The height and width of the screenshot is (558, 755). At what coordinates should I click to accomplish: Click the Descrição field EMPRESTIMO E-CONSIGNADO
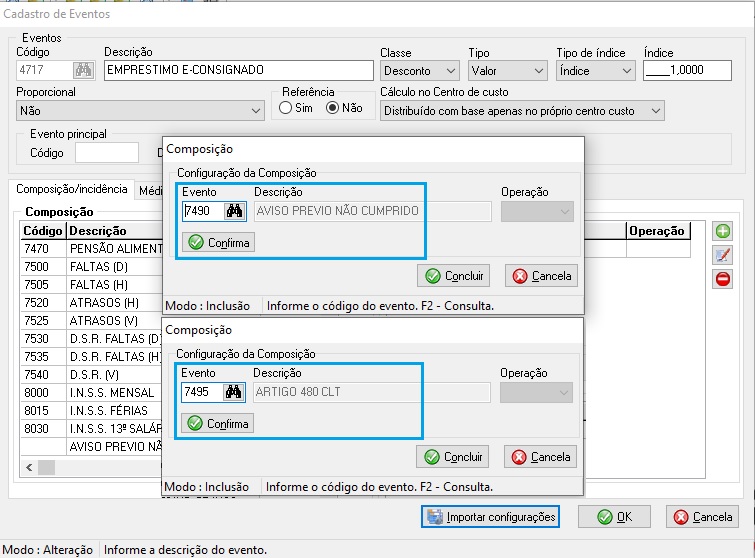tap(237, 71)
